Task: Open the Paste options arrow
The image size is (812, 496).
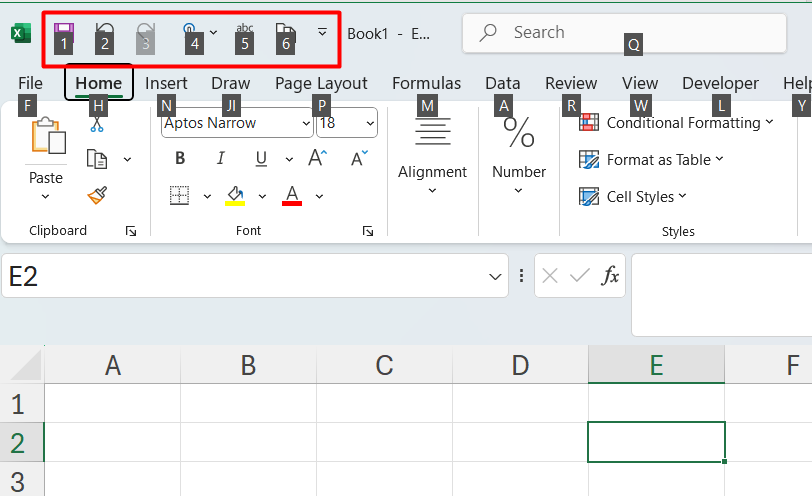Action: (x=46, y=197)
